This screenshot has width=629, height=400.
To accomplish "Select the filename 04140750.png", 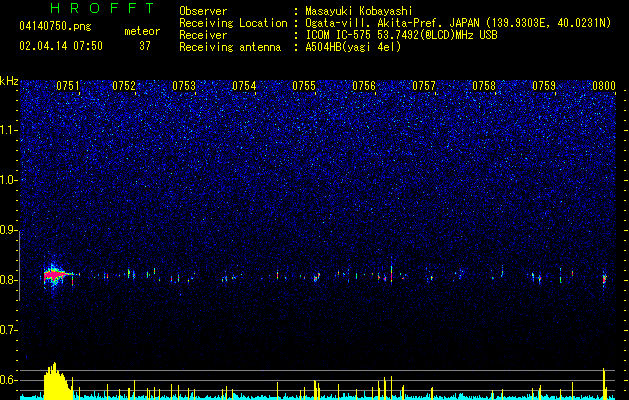I will [55, 26].
